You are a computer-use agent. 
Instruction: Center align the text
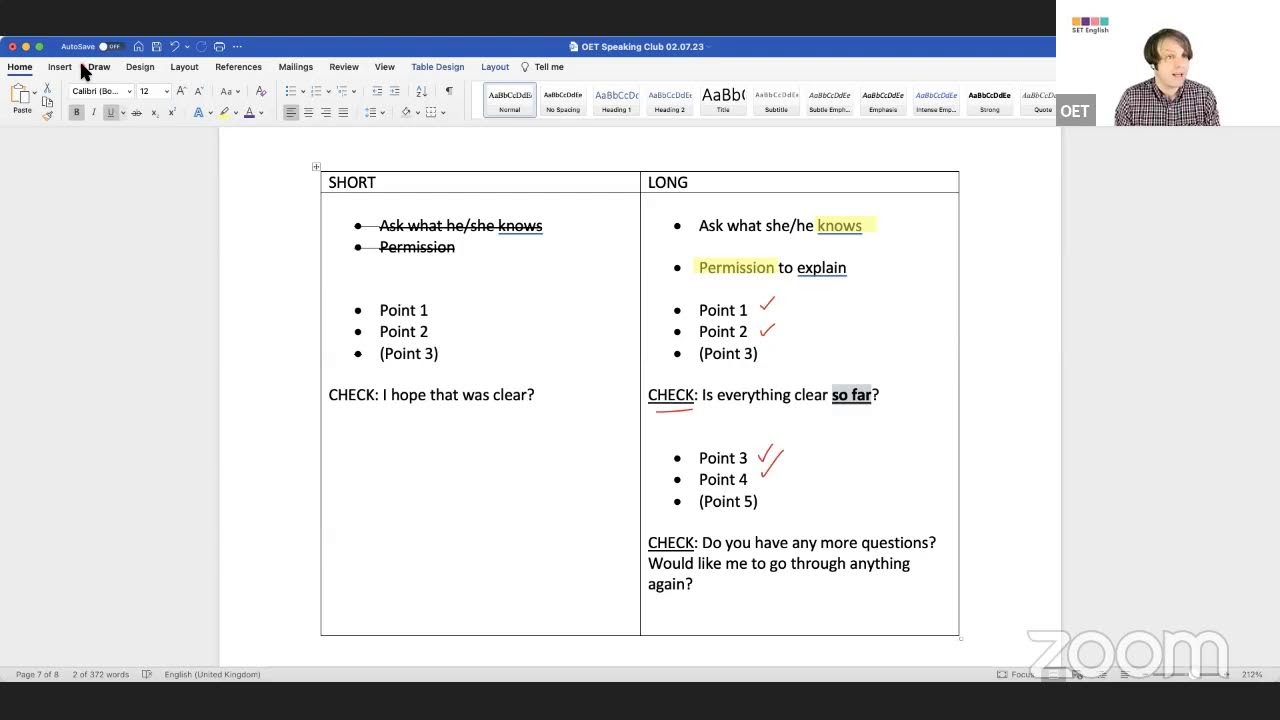click(x=308, y=113)
